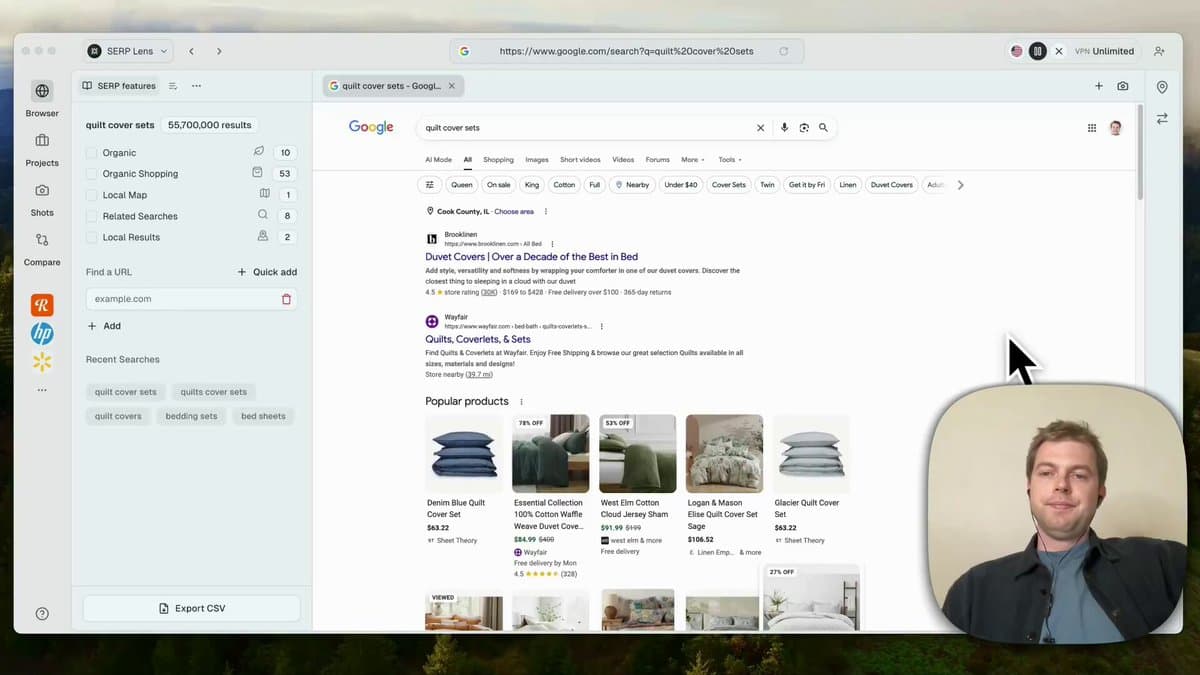The height and width of the screenshot is (675, 1200).
Task: Switch to Google Images tab
Action: [537, 160]
